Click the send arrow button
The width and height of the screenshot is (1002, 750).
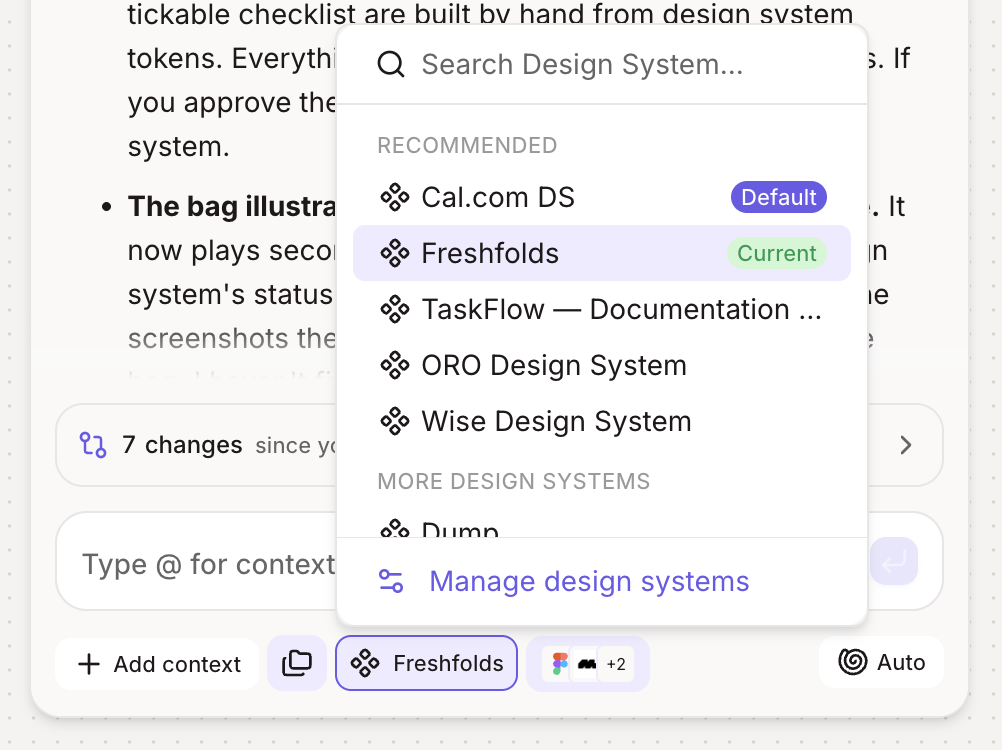[894, 562]
